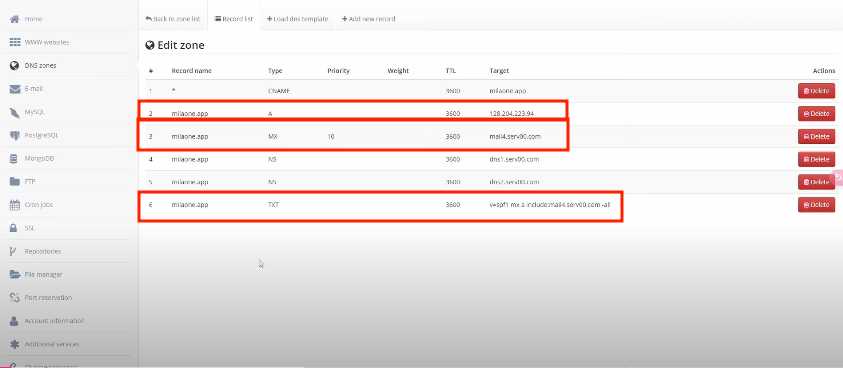Click the WWW websites grid icon
The width and height of the screenshot is (843, 368).
point(15,43)
